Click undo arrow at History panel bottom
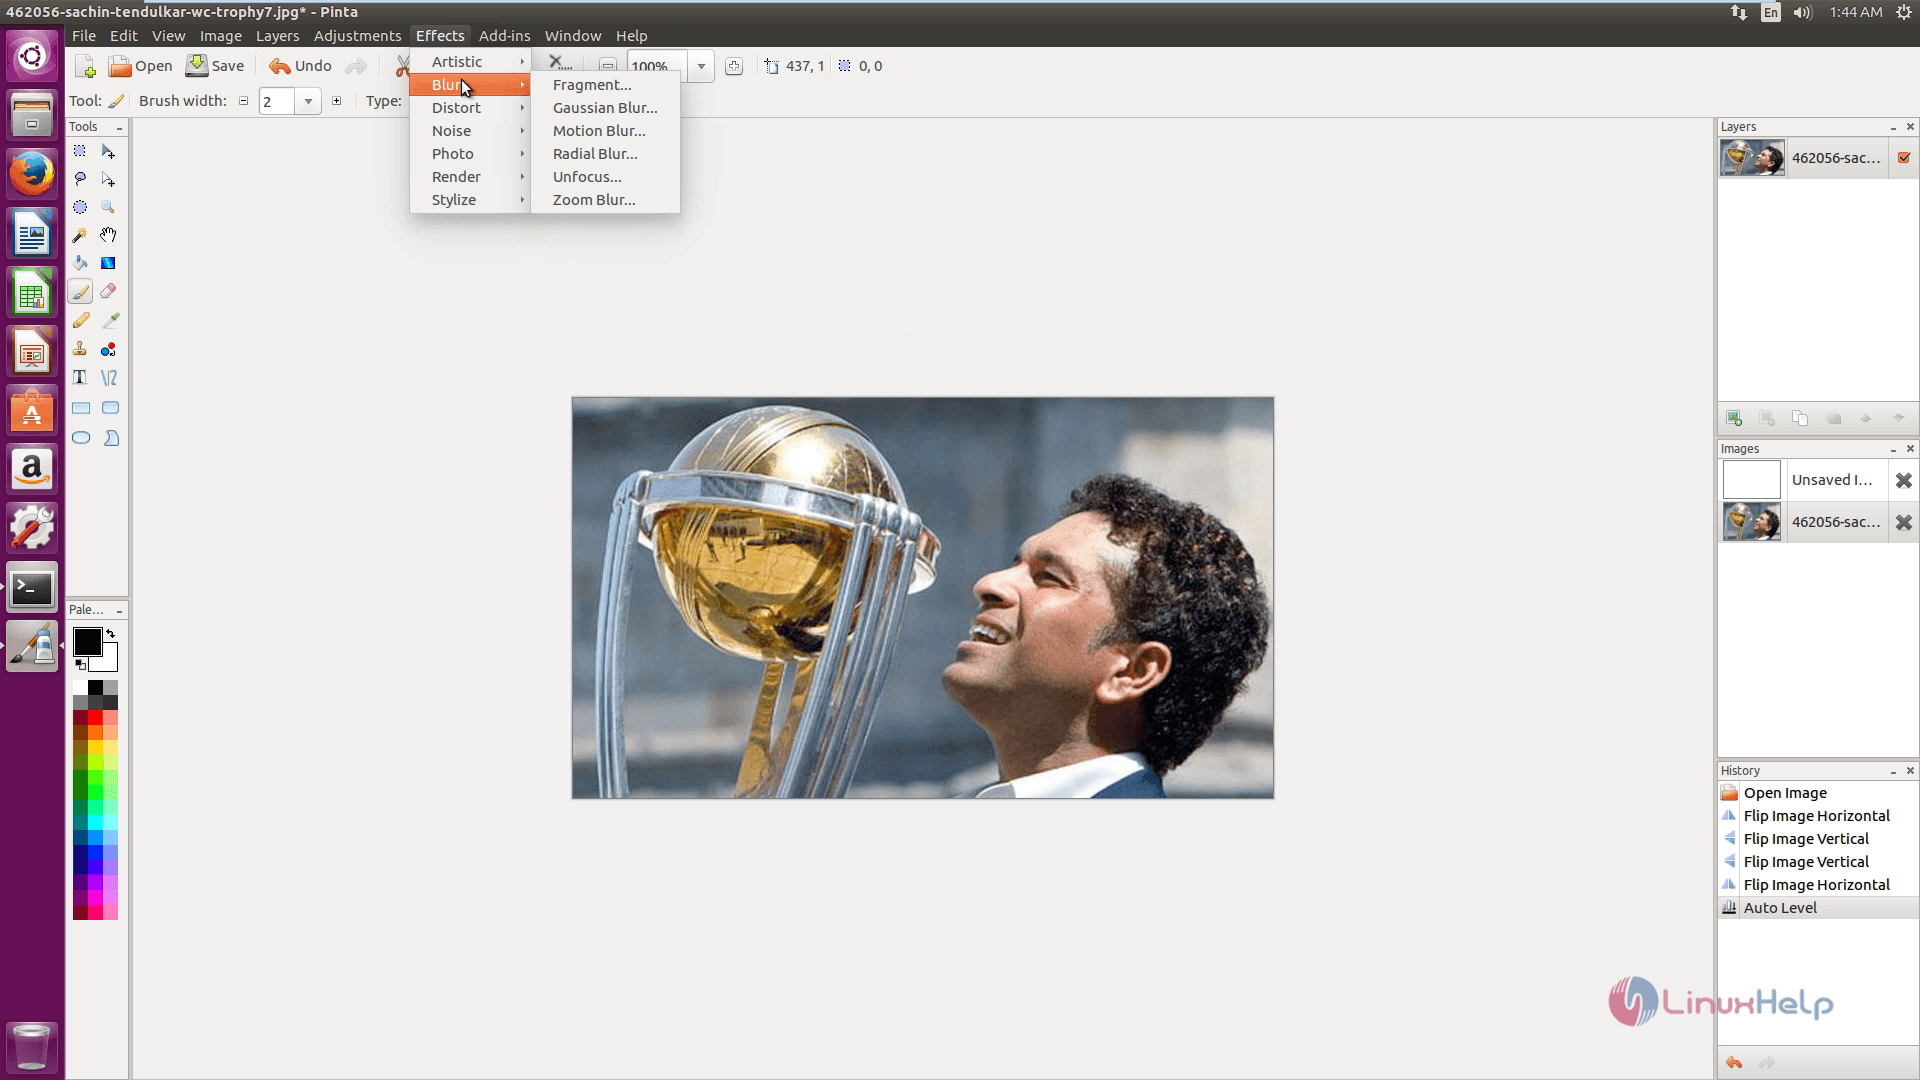Viewport: 1920px width, 1080px height. coord(1734,1063)
